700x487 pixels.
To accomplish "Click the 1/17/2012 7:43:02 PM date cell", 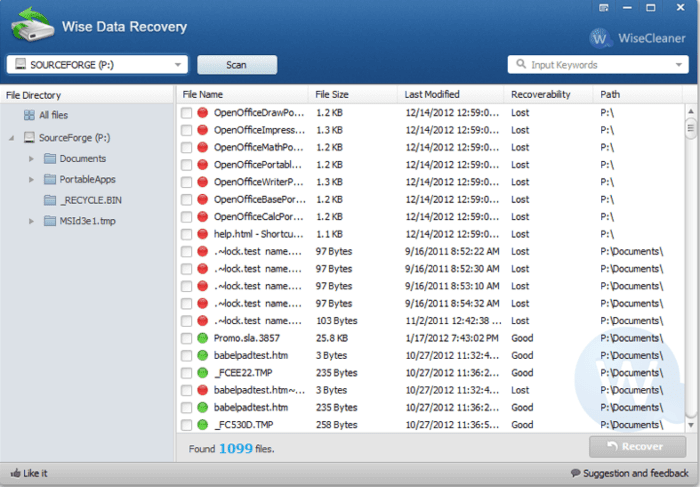I will (x=452, y=338).
